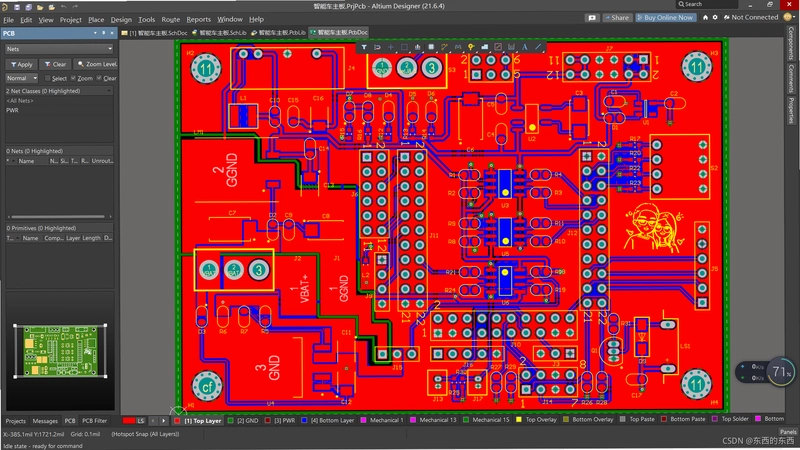This screenshot has width=800, height=450.
Task: Open the Panels button
Action: point(788,432)
